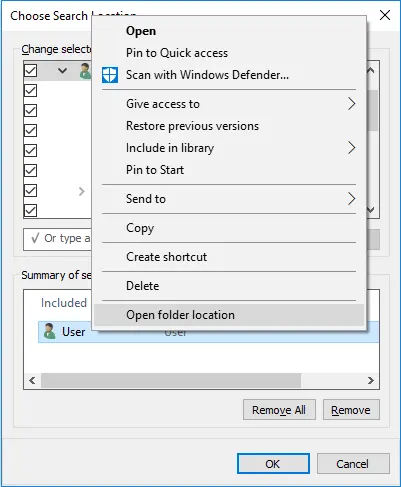Click the horizontal scrollbar left arrow
Image resolution: width=401 pixels, height=487 pixels.
pos(32,380)
